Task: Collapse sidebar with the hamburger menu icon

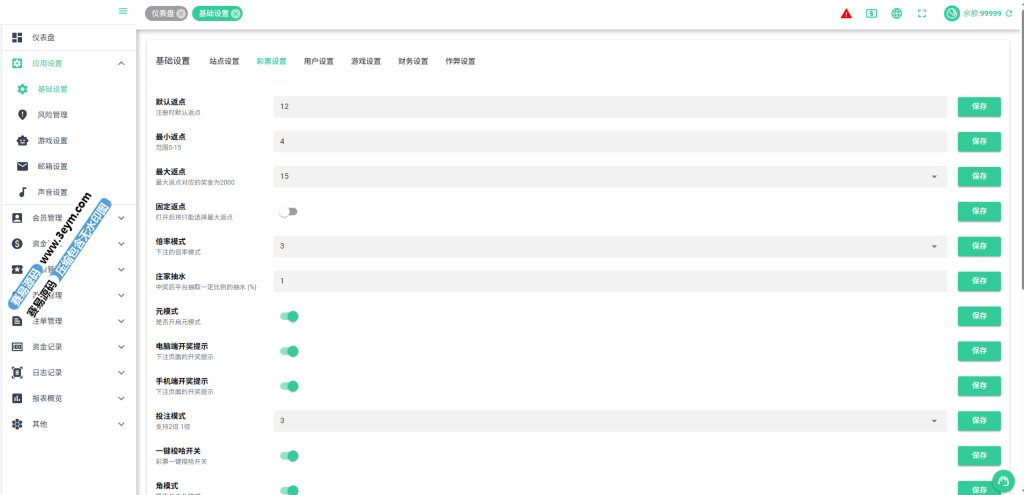Action: [x=123, y=11]
